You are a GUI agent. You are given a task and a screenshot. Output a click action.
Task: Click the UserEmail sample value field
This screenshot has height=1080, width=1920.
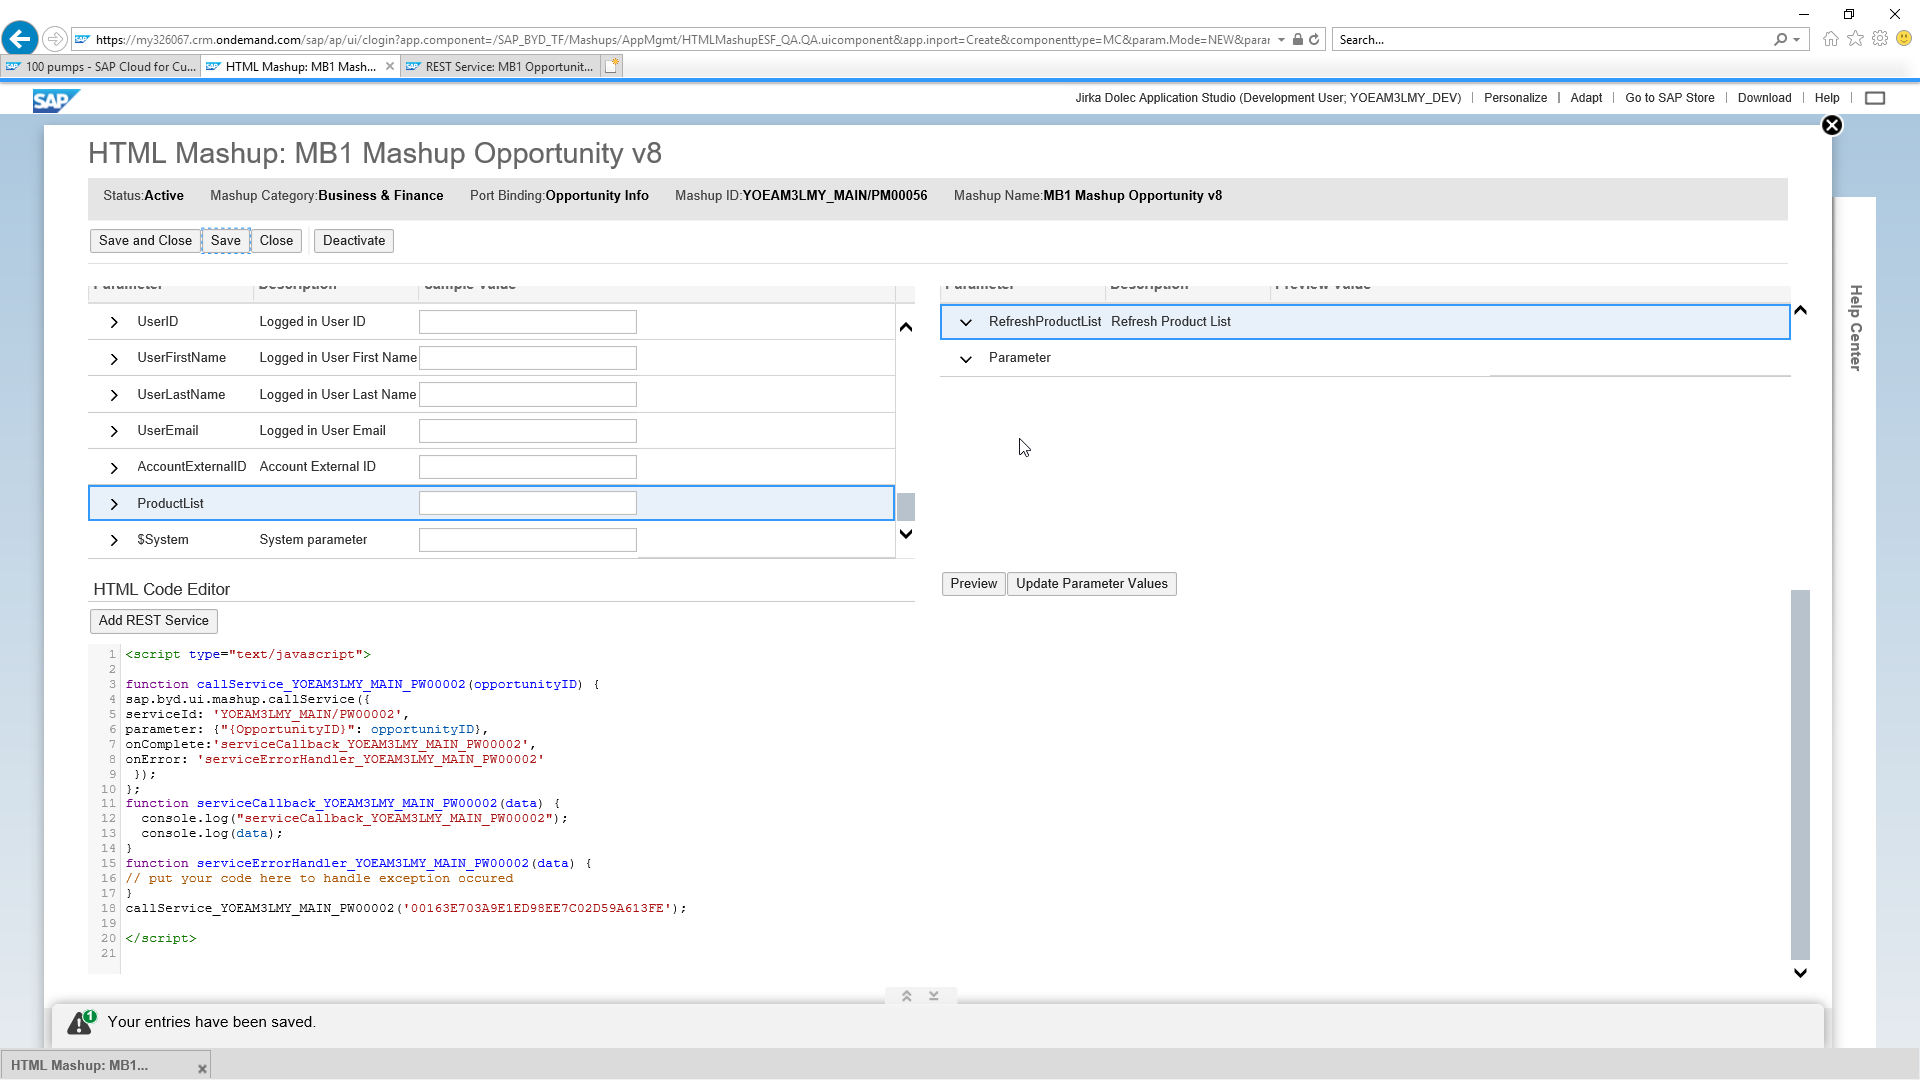coord(527,431)
